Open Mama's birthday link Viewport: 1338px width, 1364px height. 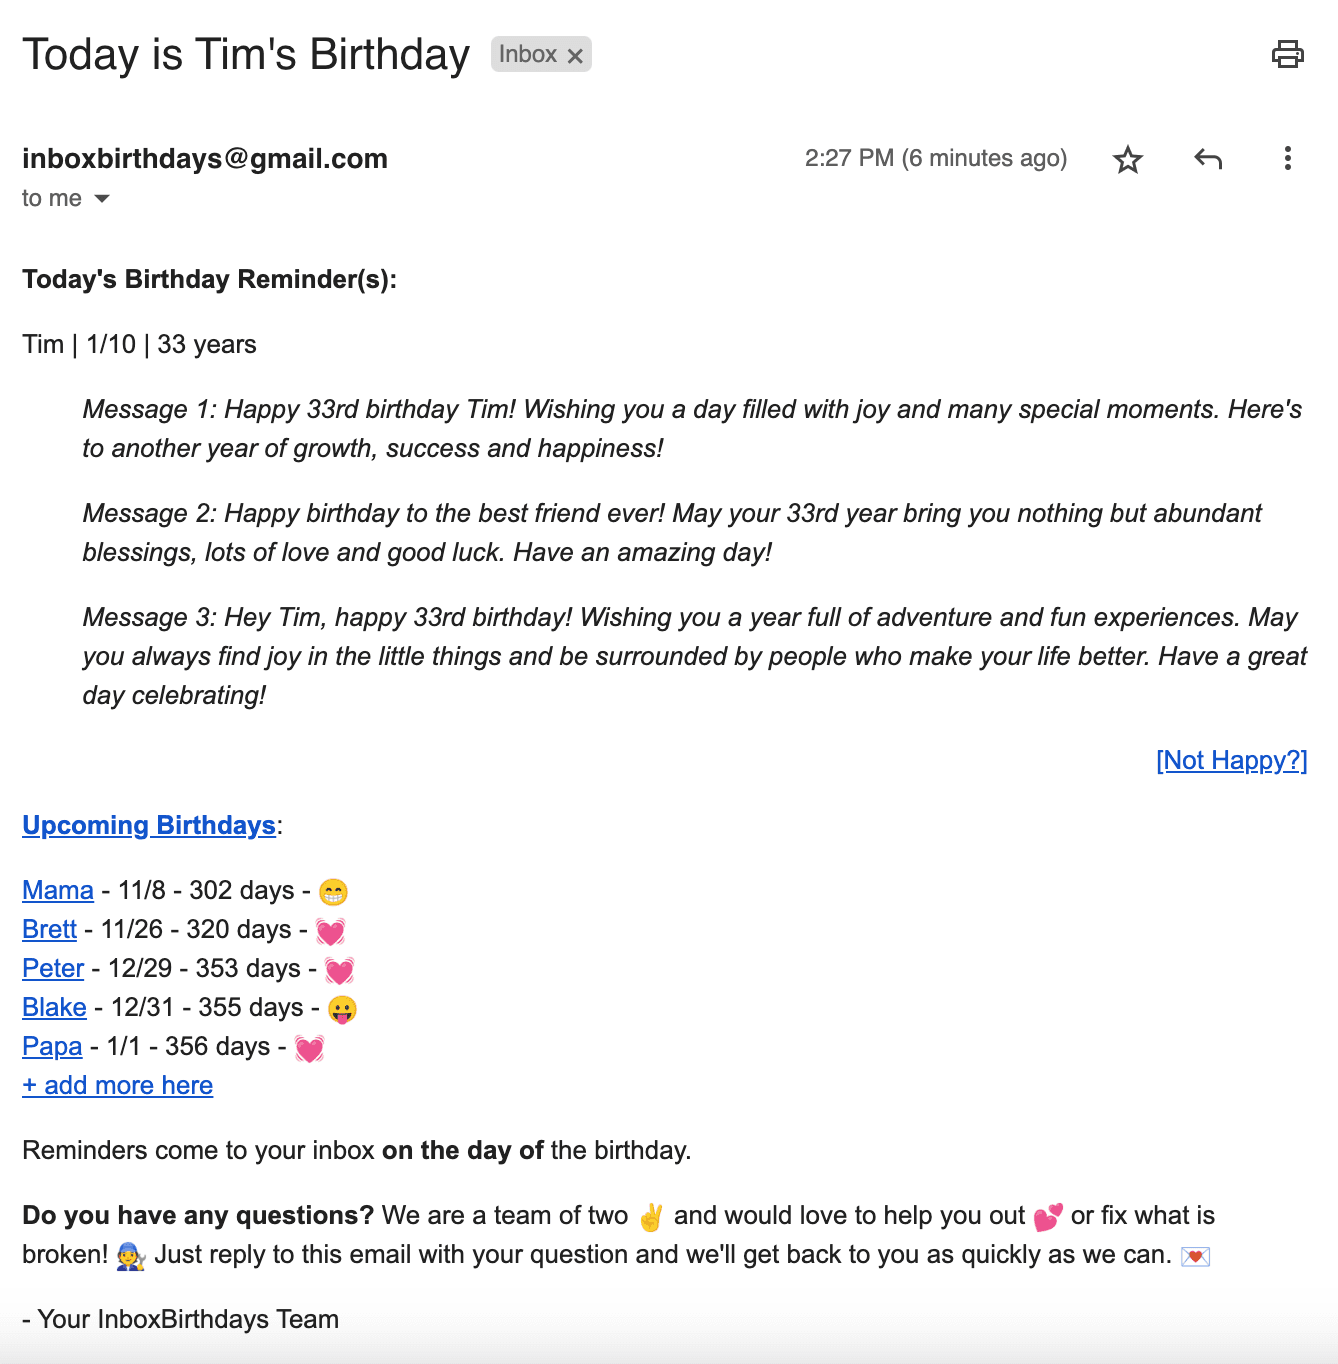(58, 891)
